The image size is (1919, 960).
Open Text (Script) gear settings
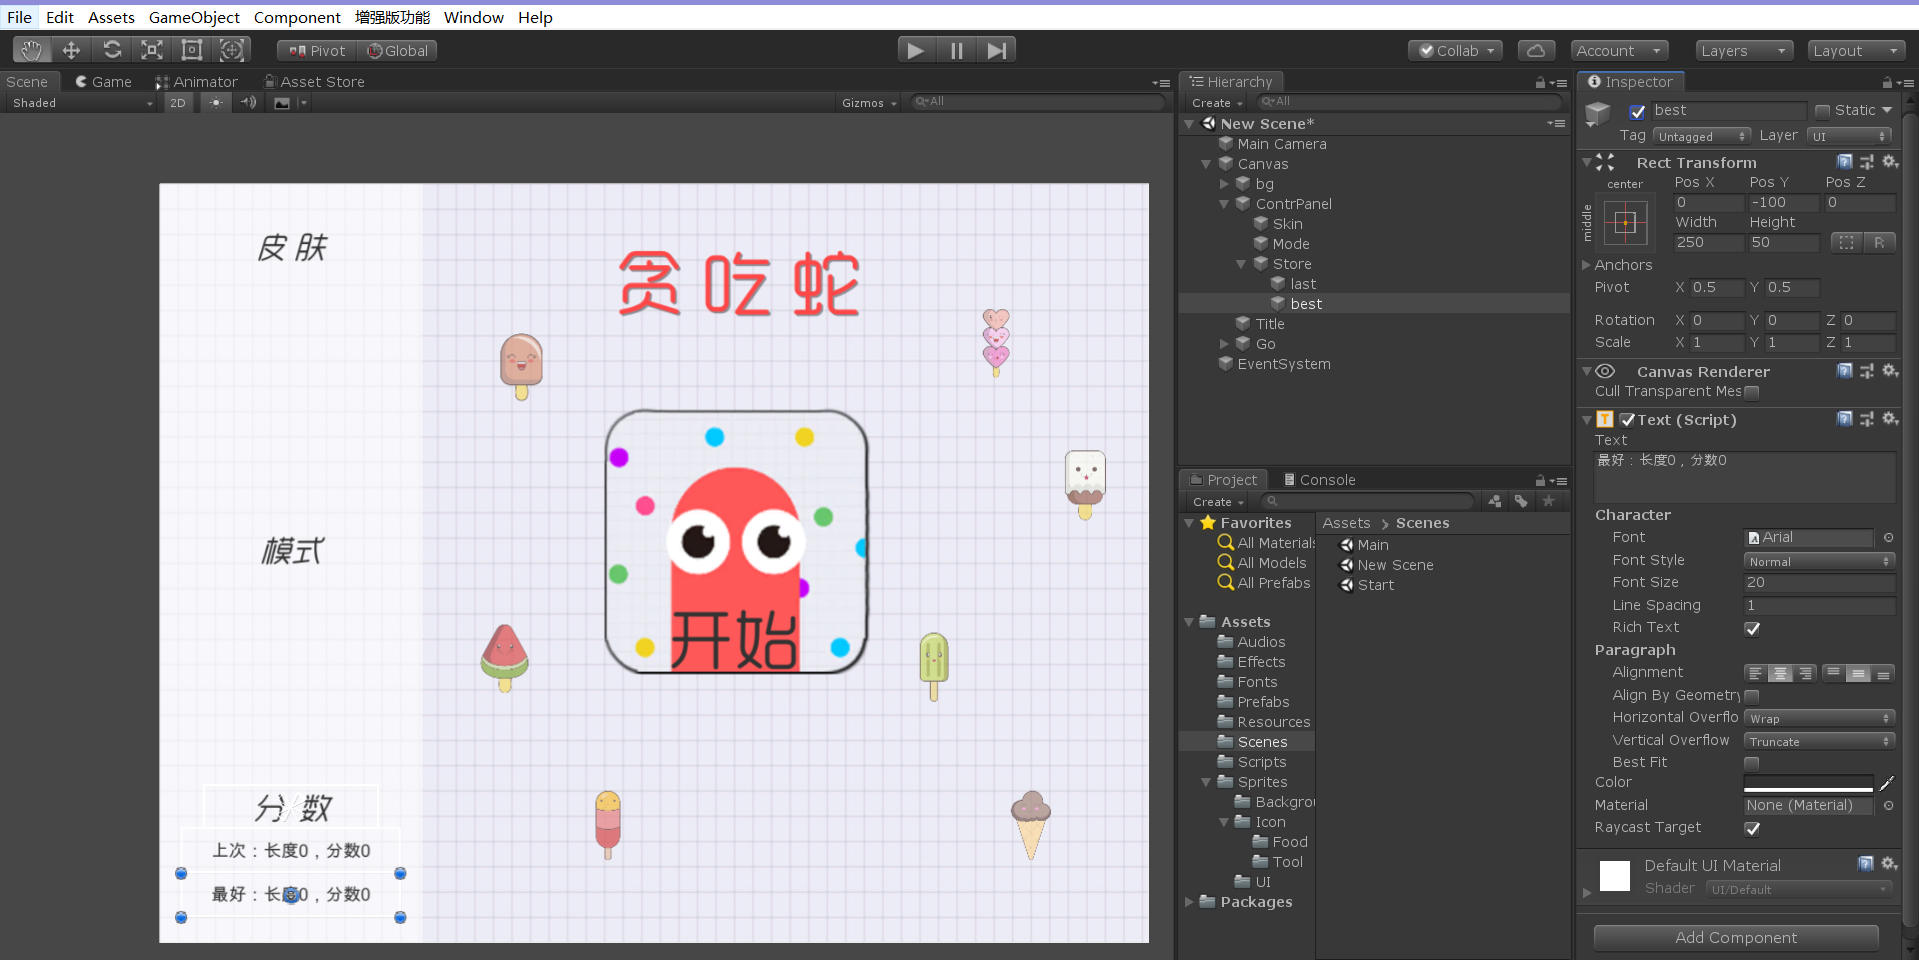[x=1890, y=418]
